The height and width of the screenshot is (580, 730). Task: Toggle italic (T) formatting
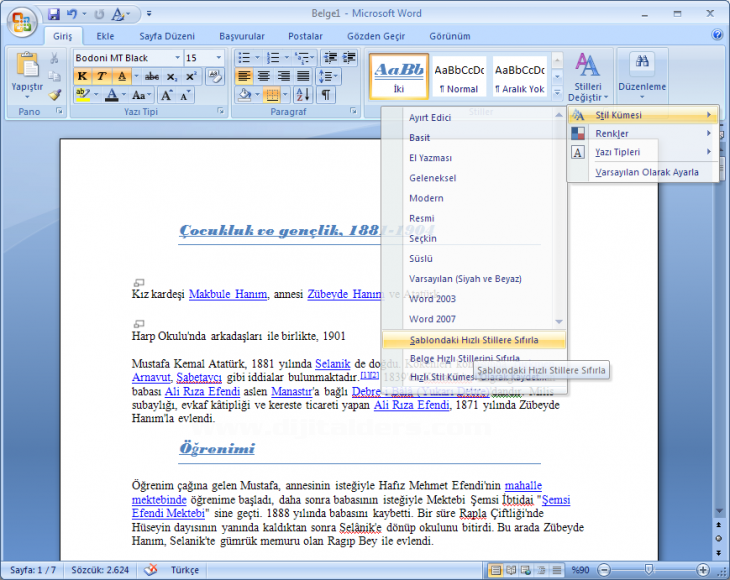101,77
